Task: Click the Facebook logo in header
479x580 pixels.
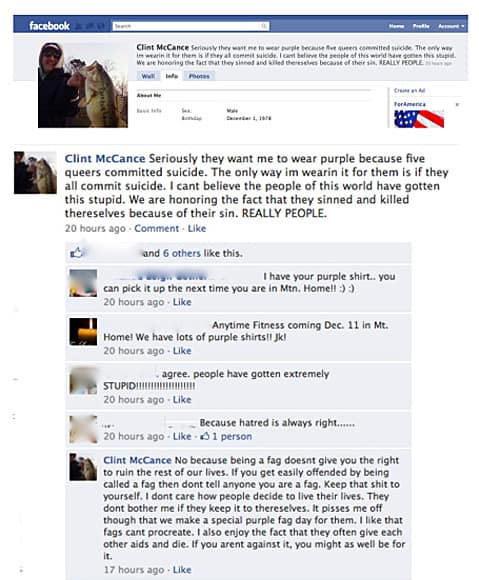Action: click(49, 26)
